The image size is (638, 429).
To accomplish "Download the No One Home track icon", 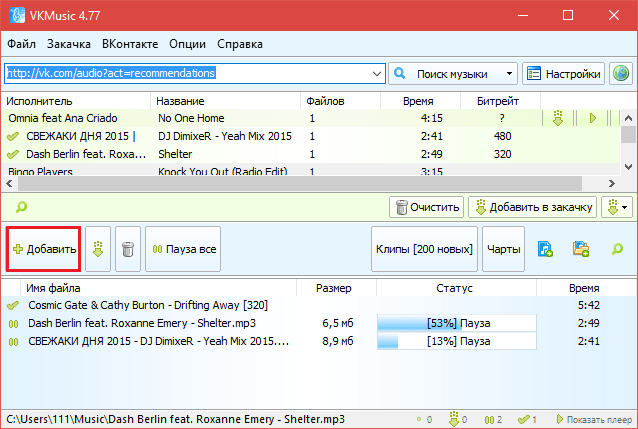I will pos(558,118).
